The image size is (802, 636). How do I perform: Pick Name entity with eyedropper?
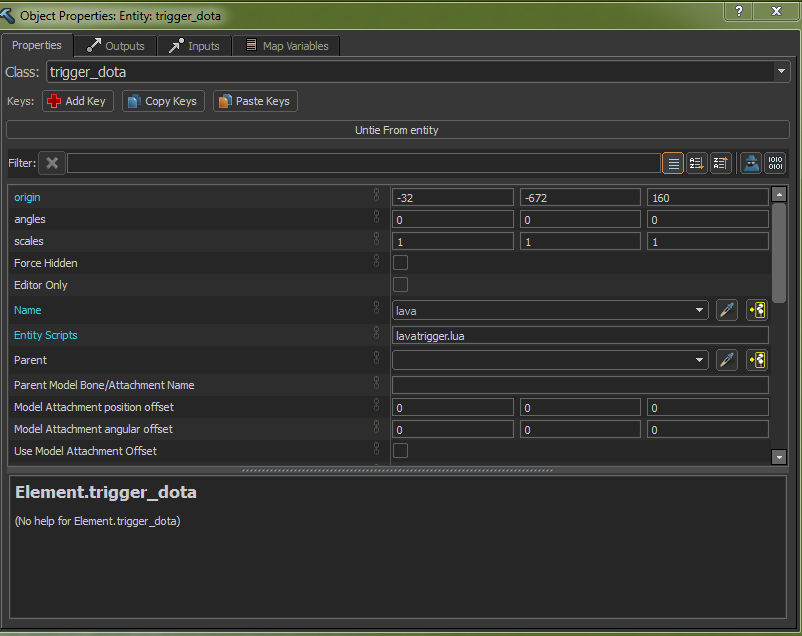tap(727, 310)
